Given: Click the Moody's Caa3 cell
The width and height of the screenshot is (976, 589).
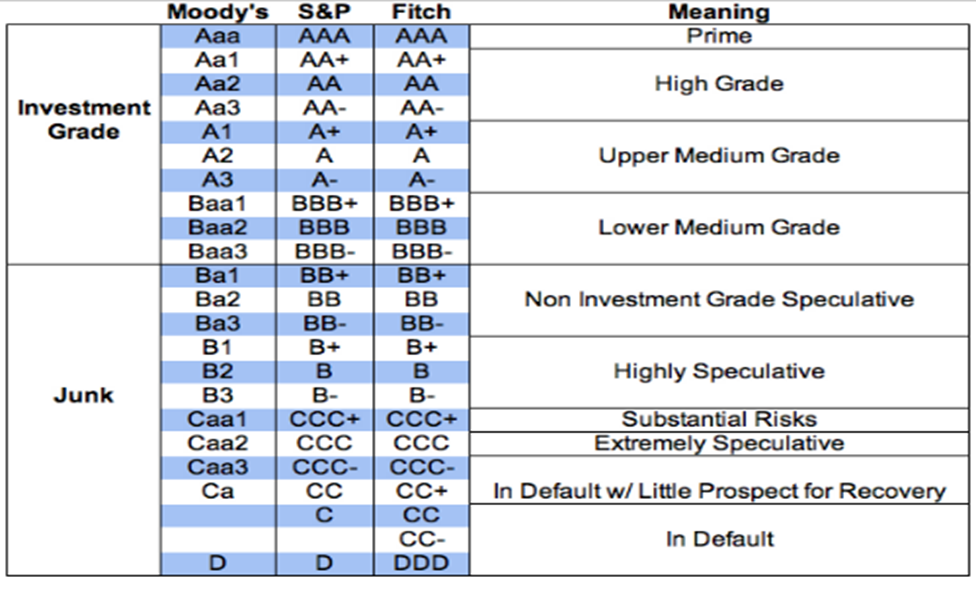Looking at the screenshot, I should [x=218, y=468].
